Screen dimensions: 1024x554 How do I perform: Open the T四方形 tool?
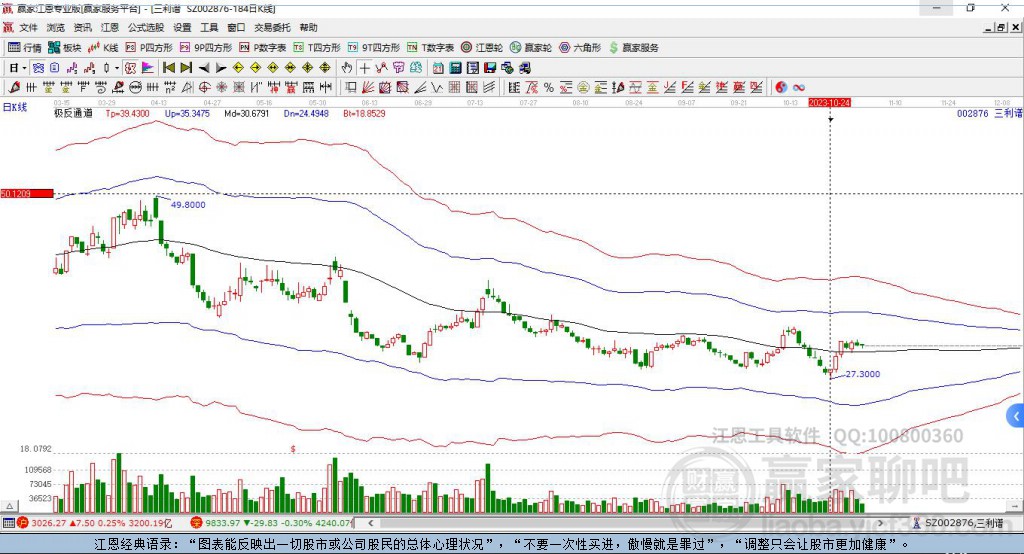(317, 48)
